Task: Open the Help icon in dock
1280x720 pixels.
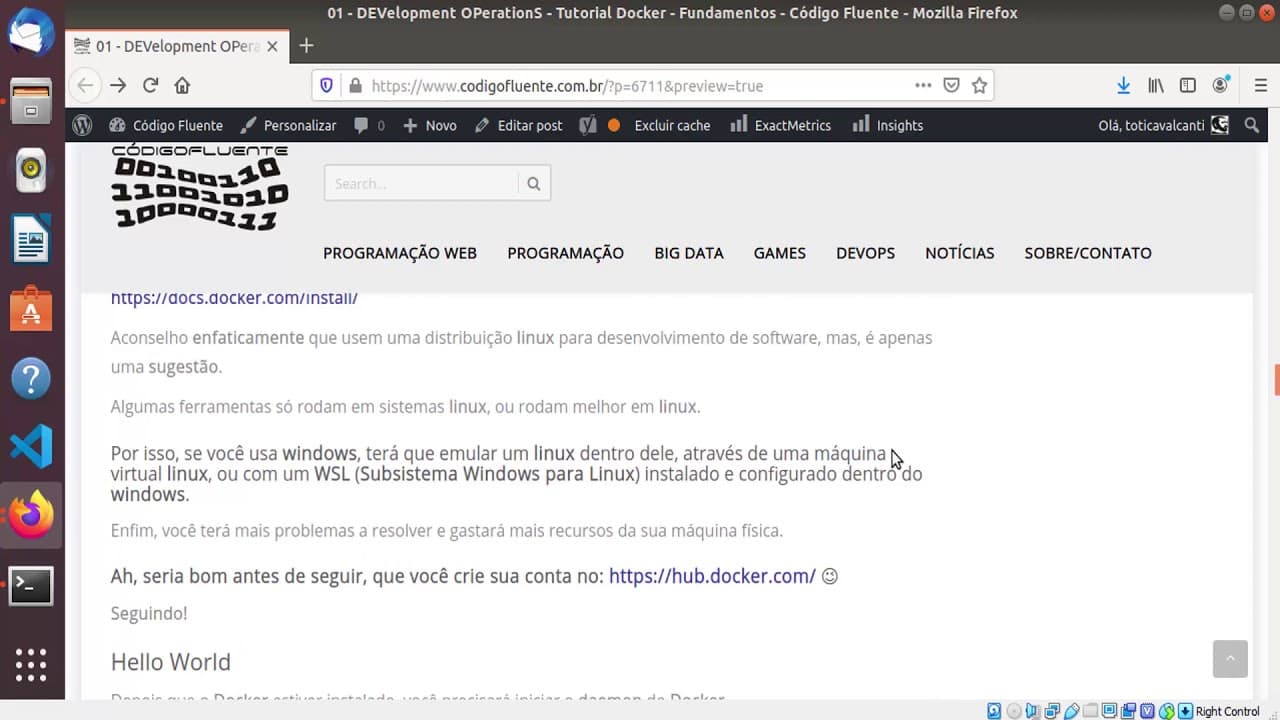Action: pos(31,378)
